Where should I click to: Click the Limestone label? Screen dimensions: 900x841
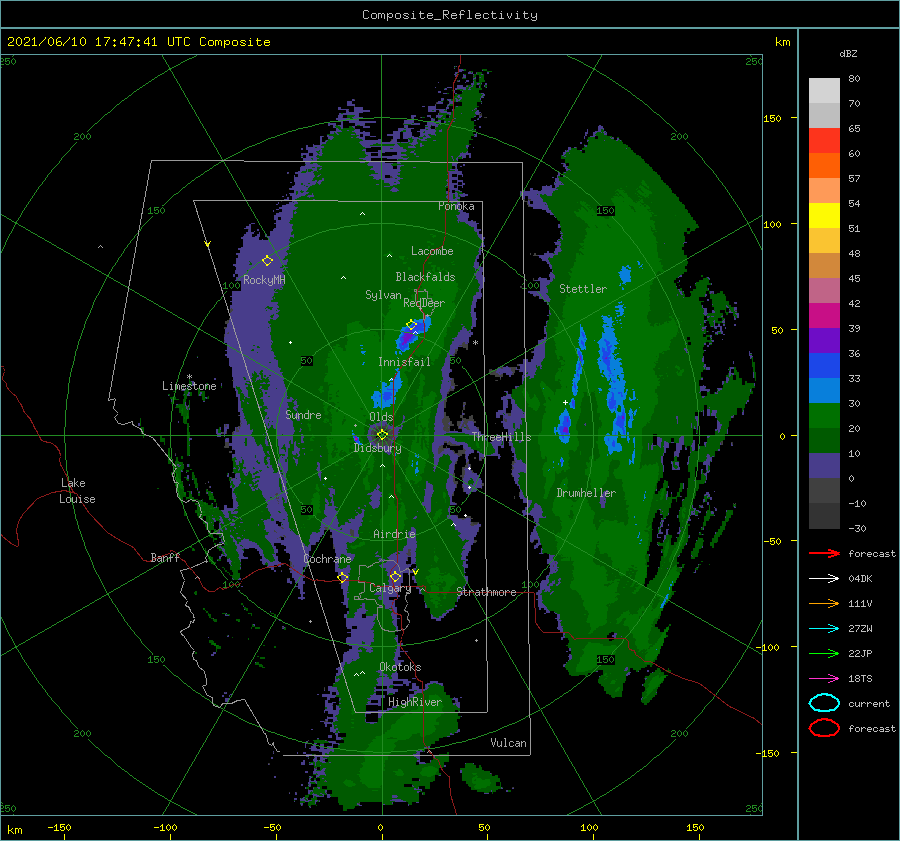(189, 386)
